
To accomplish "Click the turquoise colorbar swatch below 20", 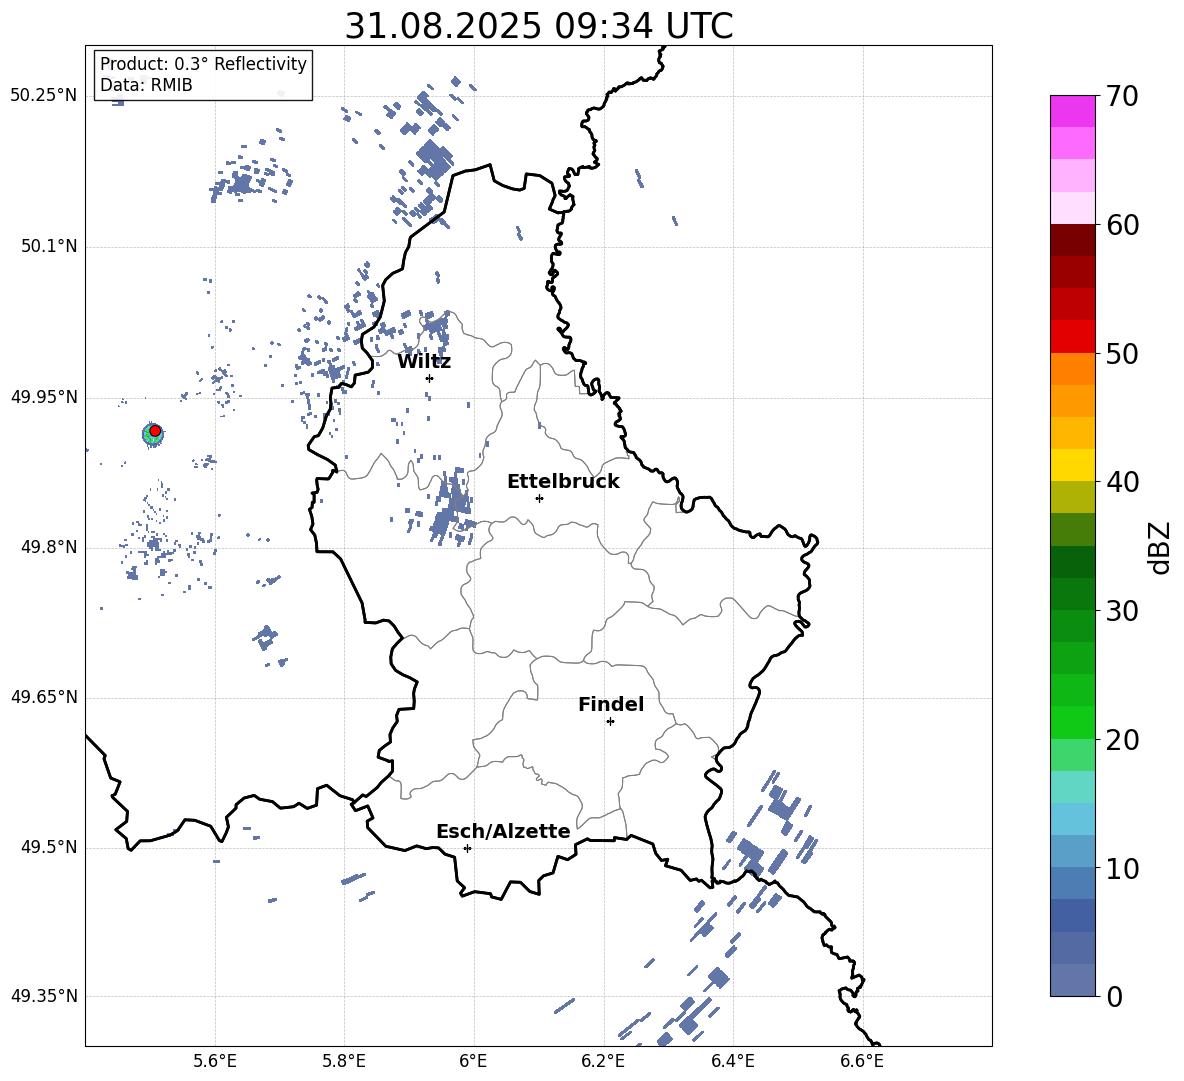I will click(1072, 787).
